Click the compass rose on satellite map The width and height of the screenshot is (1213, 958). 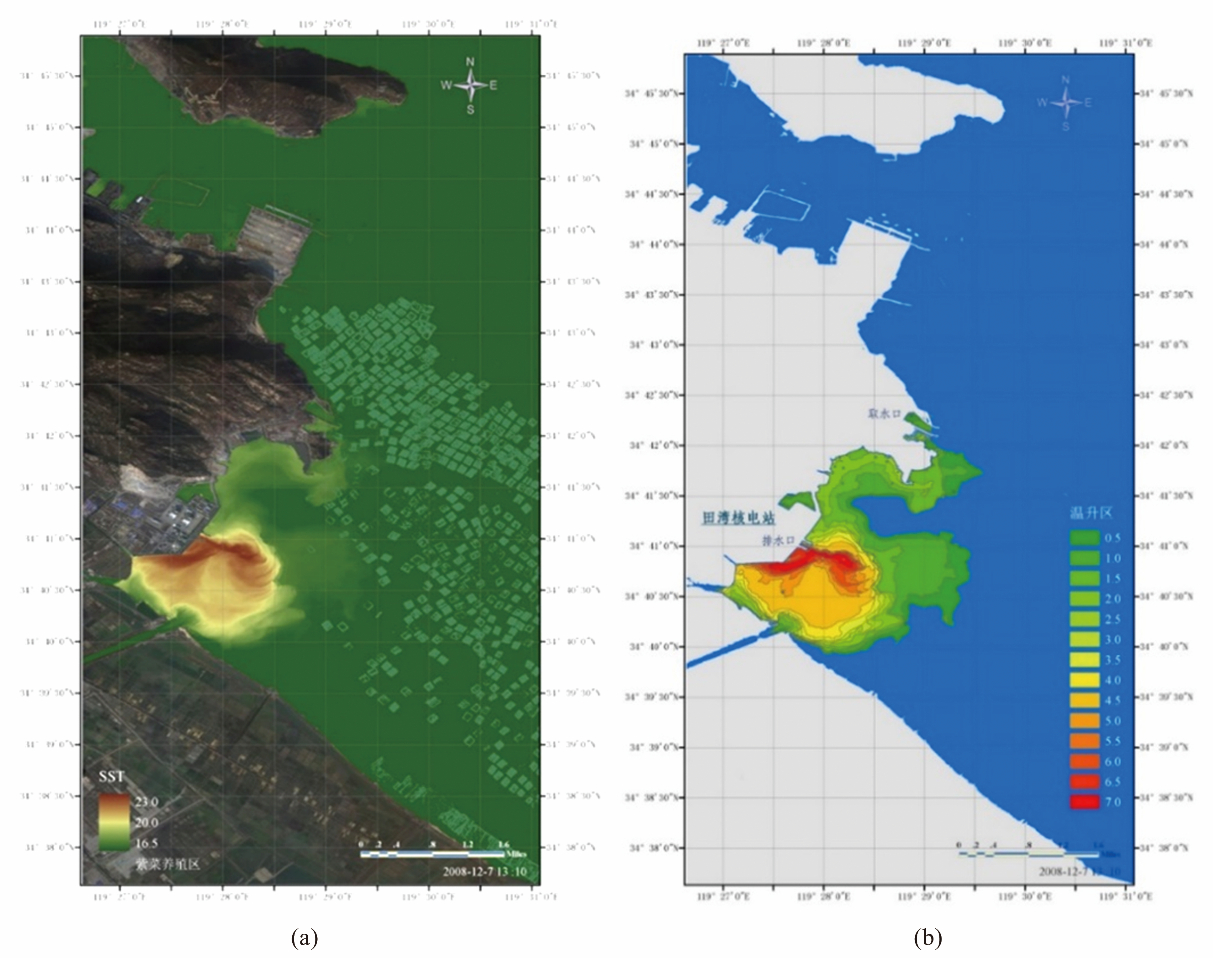click(470, 86)
